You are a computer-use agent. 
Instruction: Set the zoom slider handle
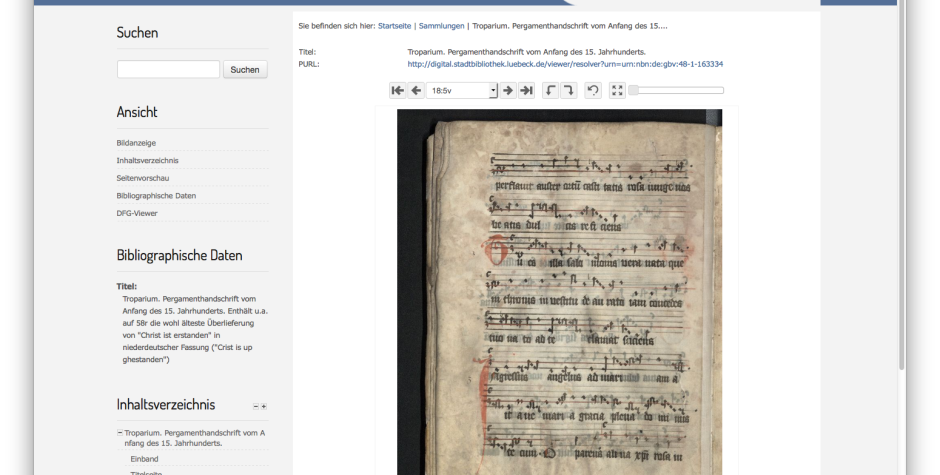[633, 91]
